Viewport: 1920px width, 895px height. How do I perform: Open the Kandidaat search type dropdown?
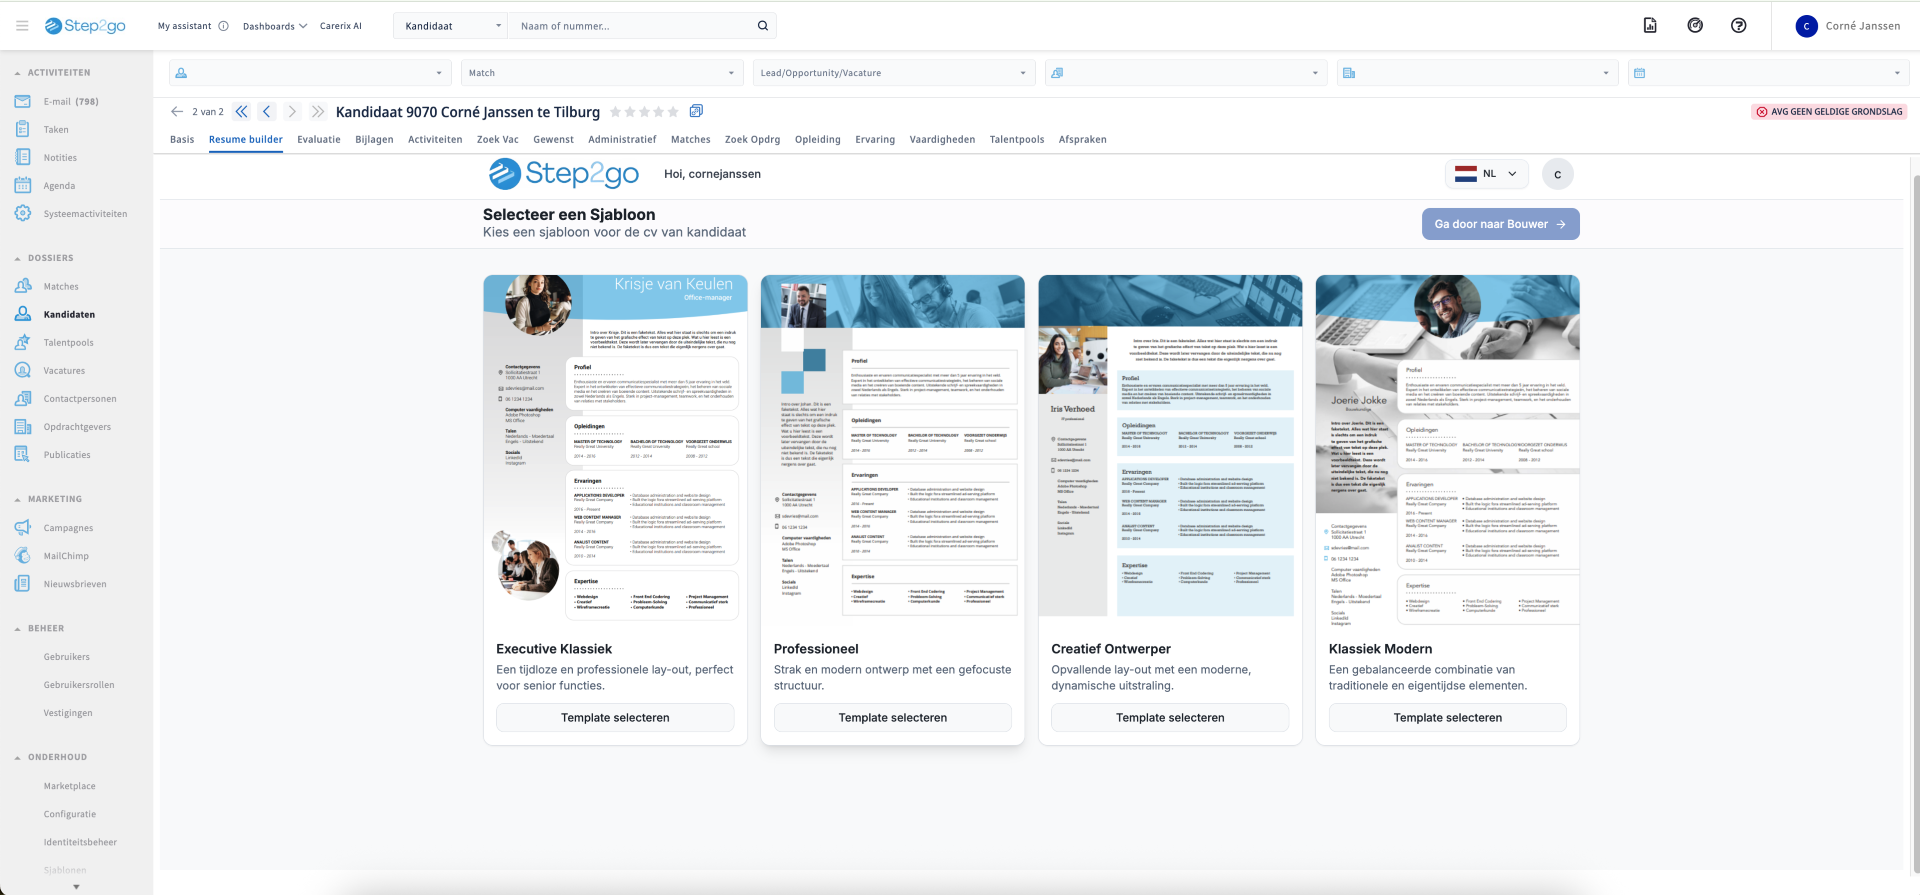(x=452, y=26)
